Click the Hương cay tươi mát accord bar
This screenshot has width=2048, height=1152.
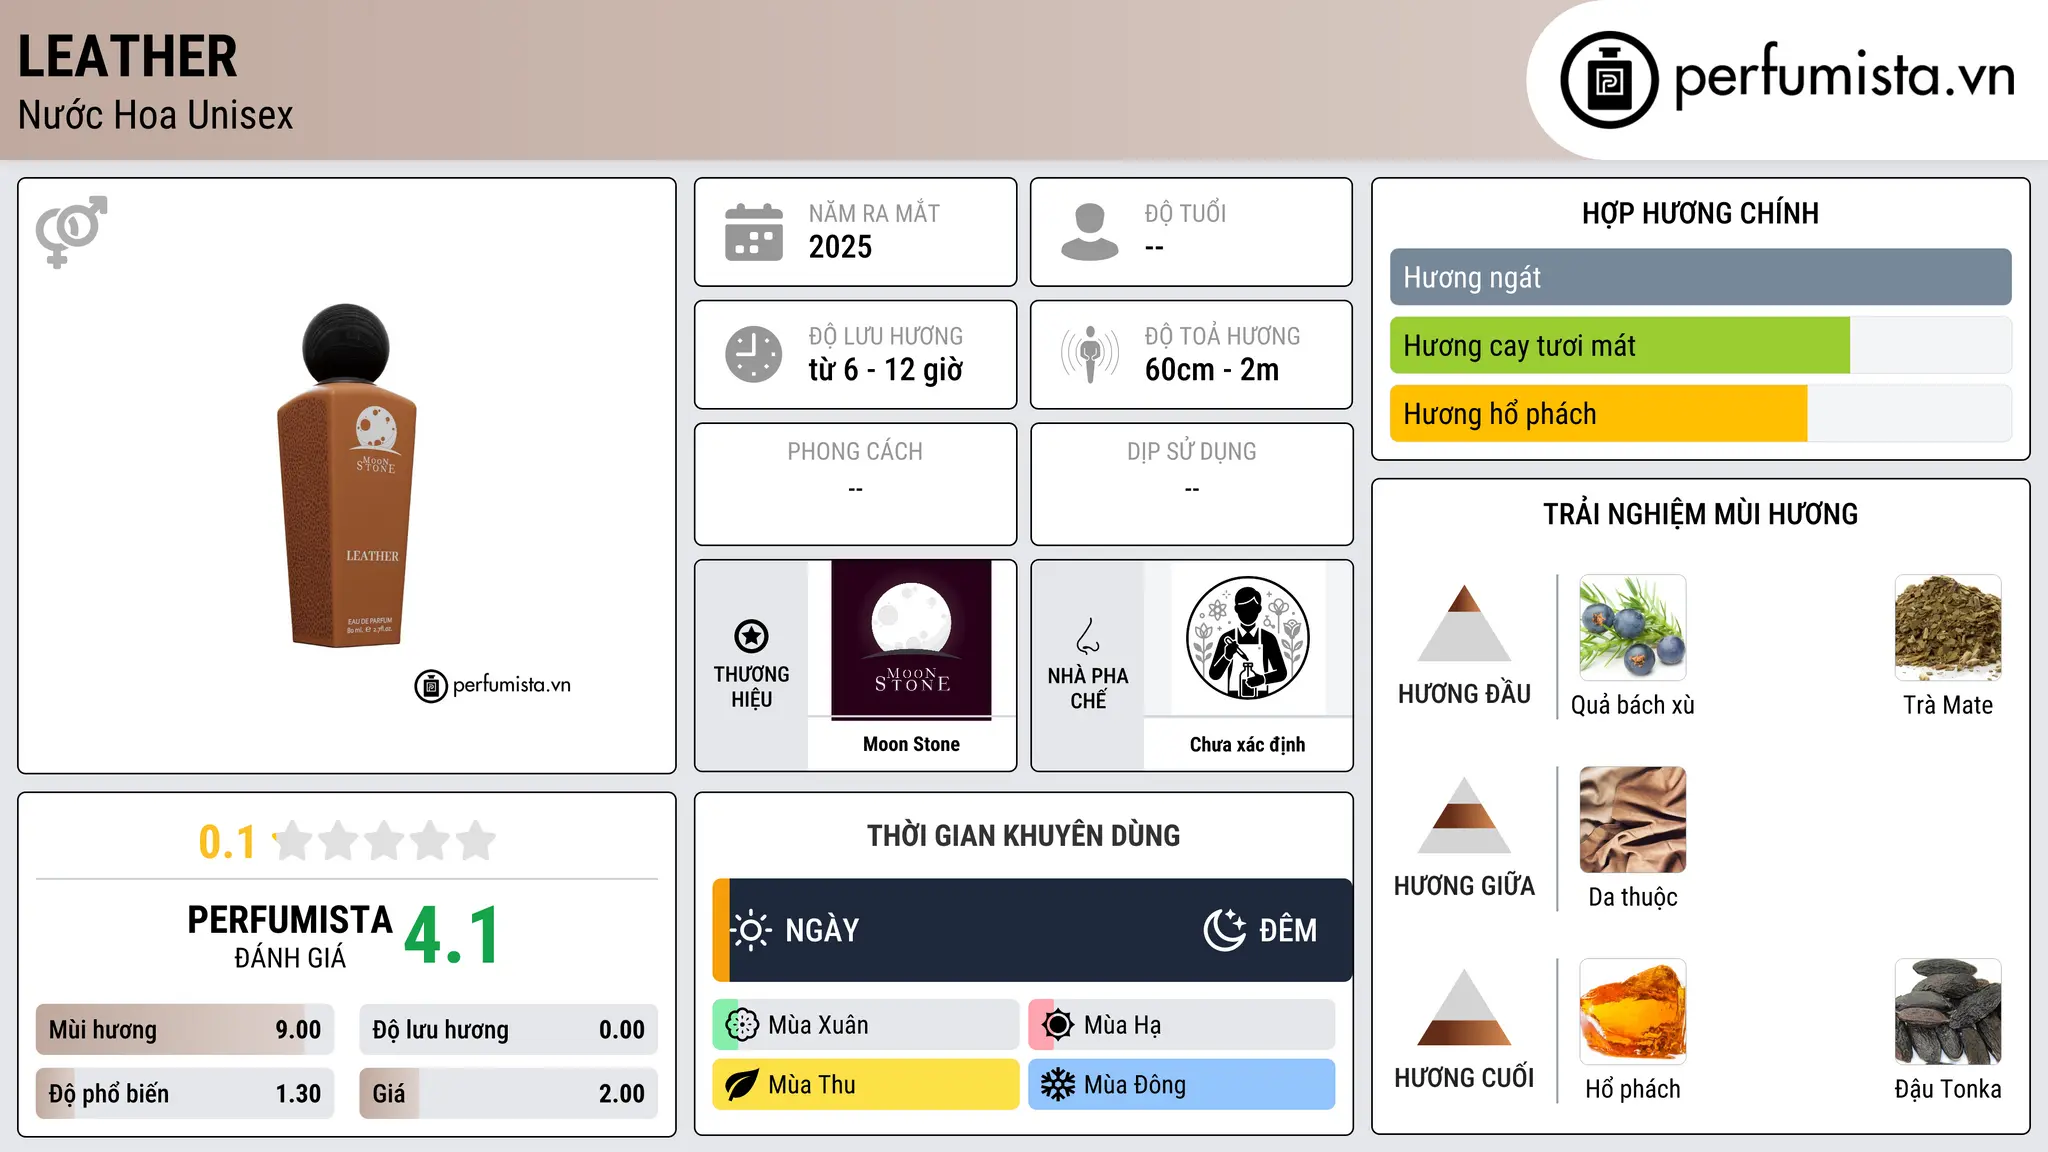[1700, 345]
